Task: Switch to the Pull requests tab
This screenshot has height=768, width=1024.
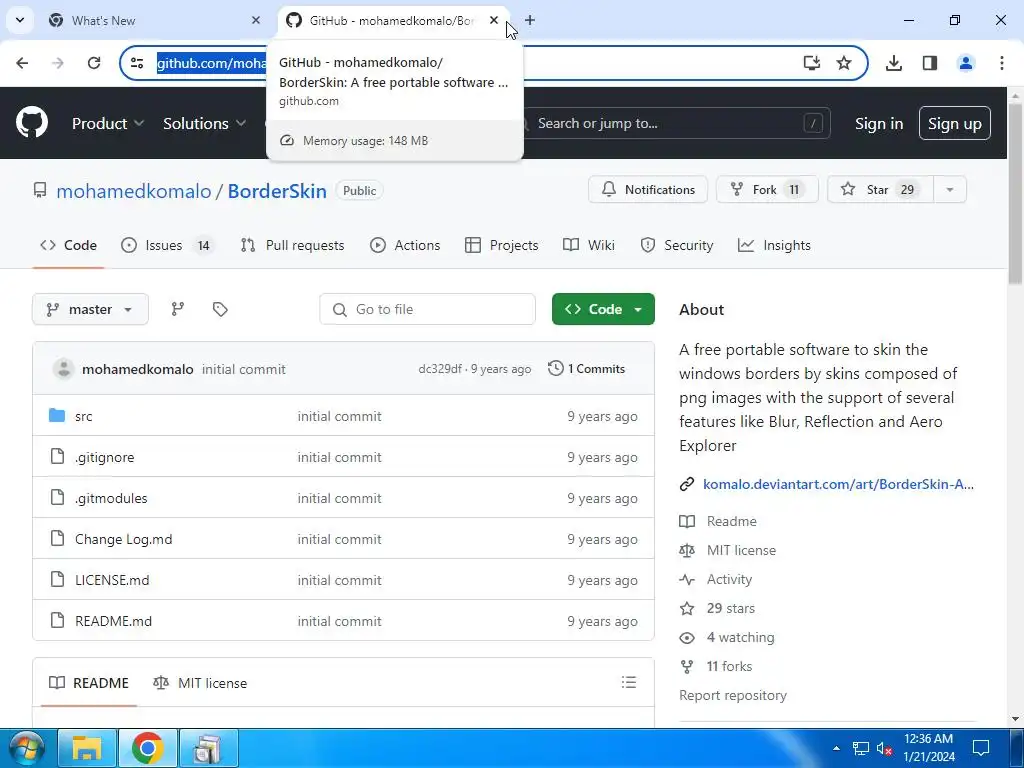Action: (293, 246)
